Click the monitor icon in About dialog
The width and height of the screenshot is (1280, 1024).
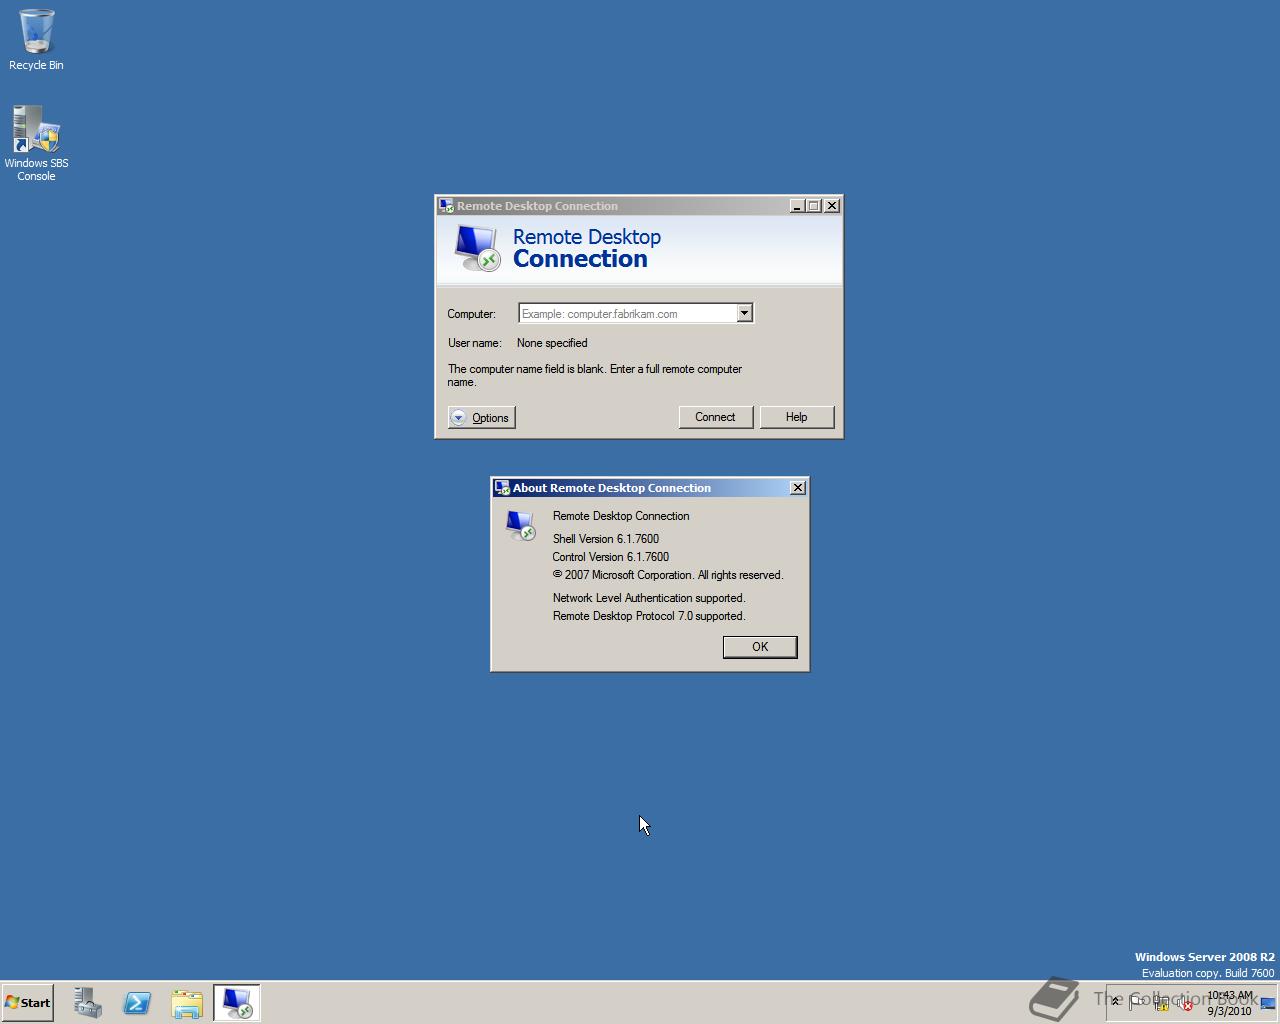pyautogui.click(x=520, y=525)
